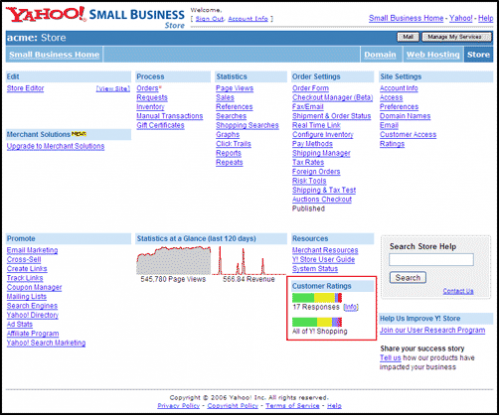Click the Search button in Store Help
The height and width of the screenshot is (417, 500).
pyautogui.click(x=408, y=278)
